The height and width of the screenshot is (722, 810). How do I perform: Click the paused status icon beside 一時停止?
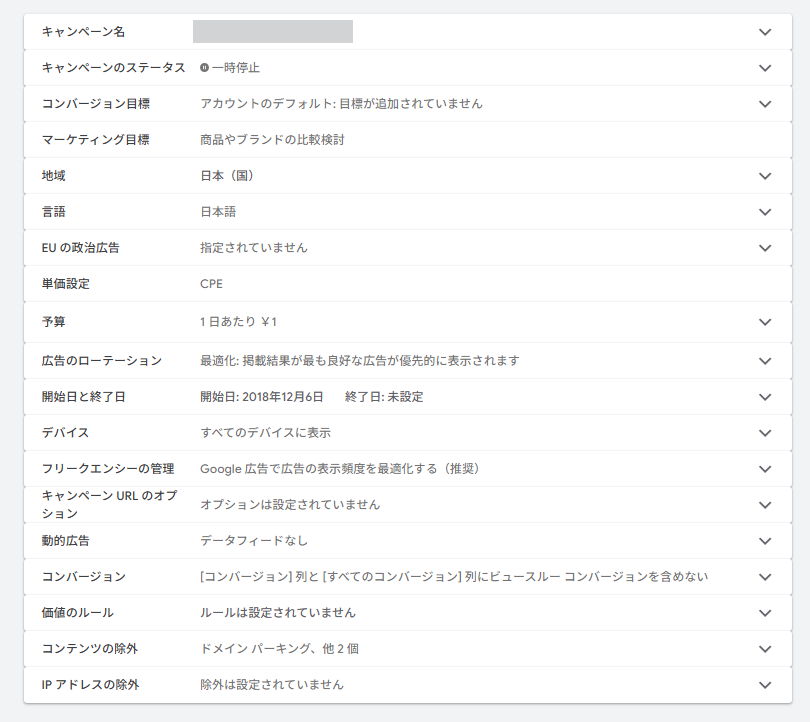(205, 68)
